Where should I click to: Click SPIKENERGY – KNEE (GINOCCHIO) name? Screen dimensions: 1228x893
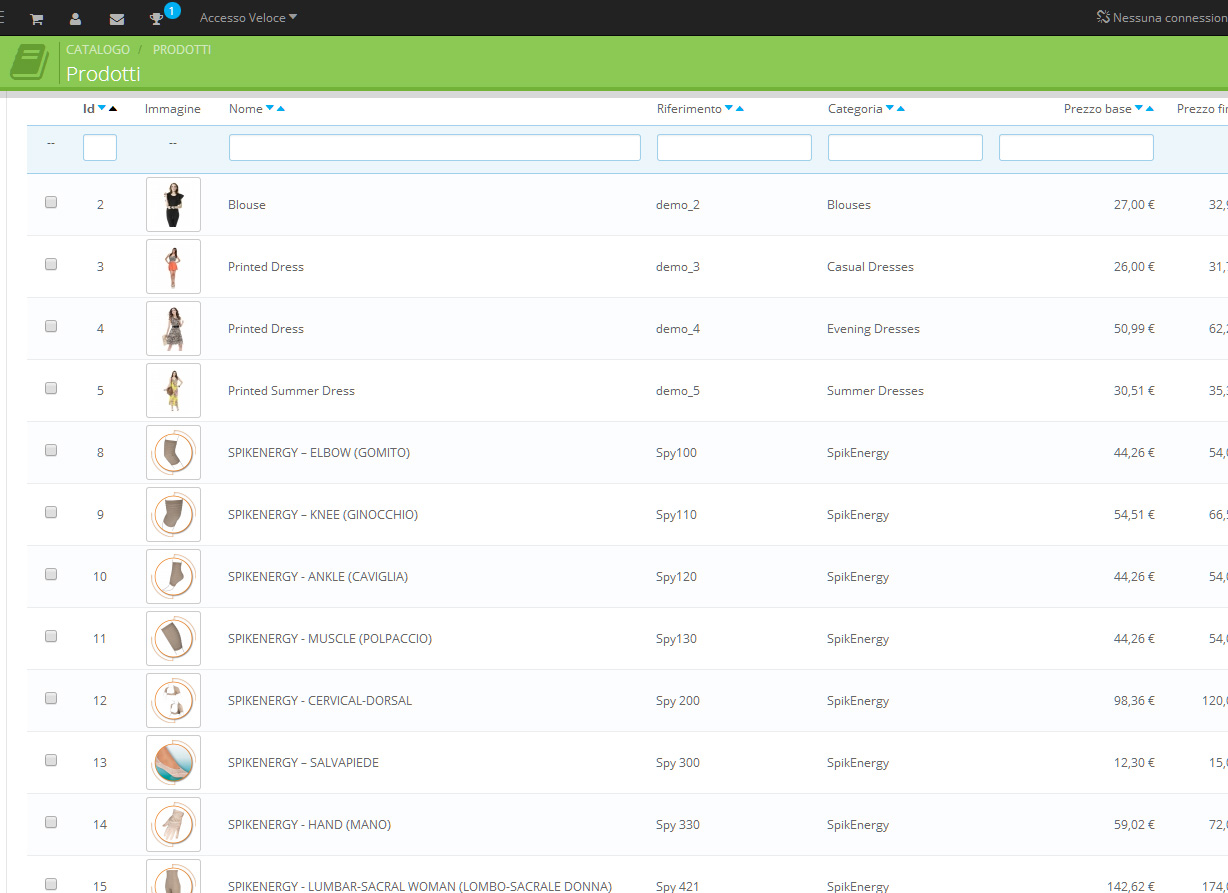pyautogui.click(x=323, y=514)
